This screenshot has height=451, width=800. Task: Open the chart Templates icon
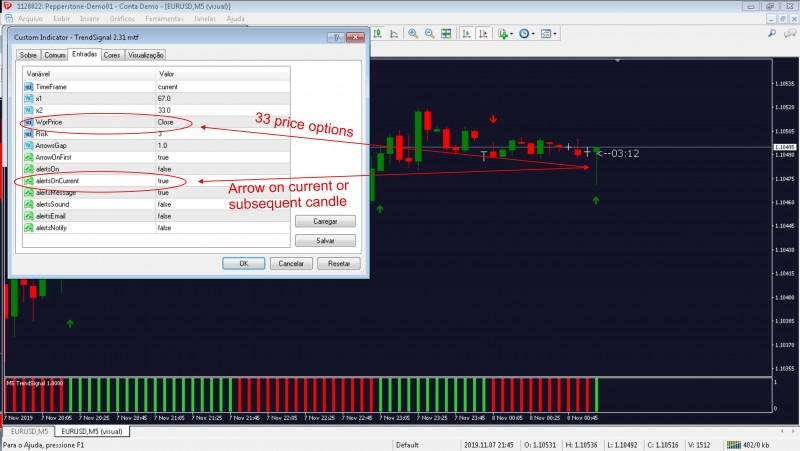545,34
